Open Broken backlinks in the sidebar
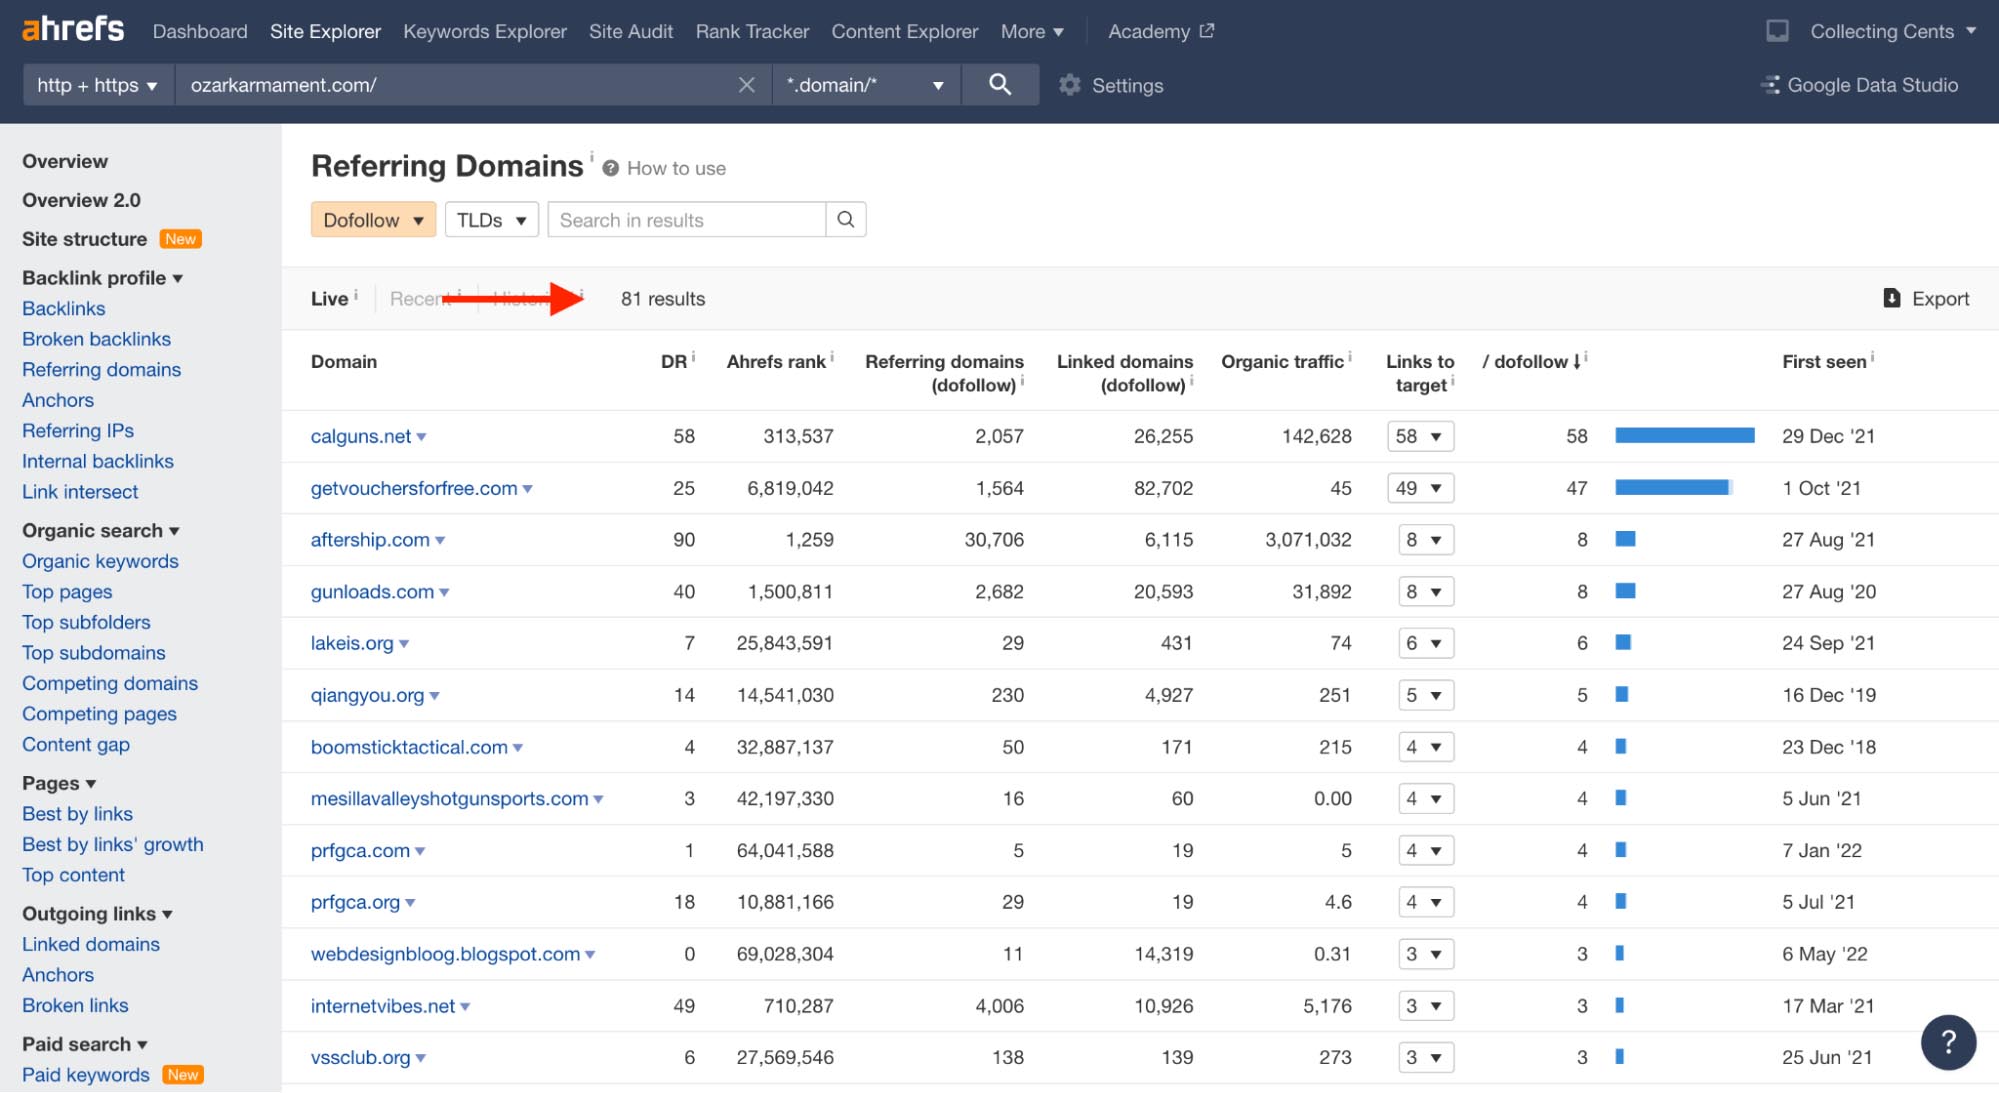The height and width of the screenshot is (1093, 1999). click(x=96, y=339)
